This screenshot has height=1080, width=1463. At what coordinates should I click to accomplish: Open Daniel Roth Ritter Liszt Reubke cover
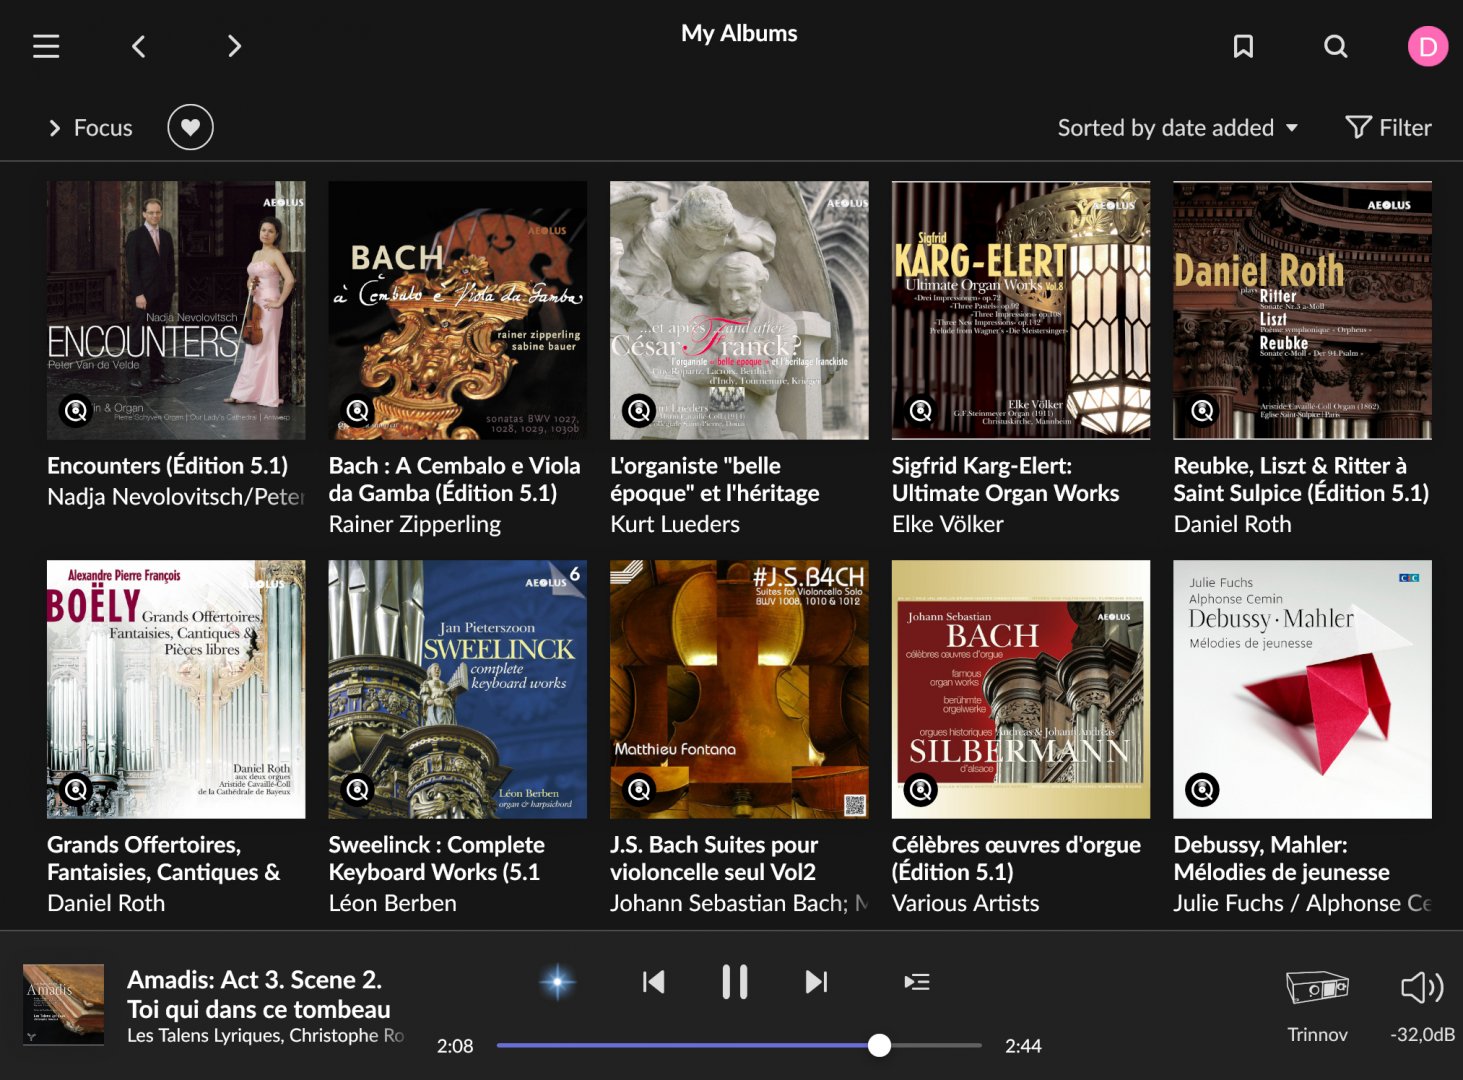tap(1302, 310)
